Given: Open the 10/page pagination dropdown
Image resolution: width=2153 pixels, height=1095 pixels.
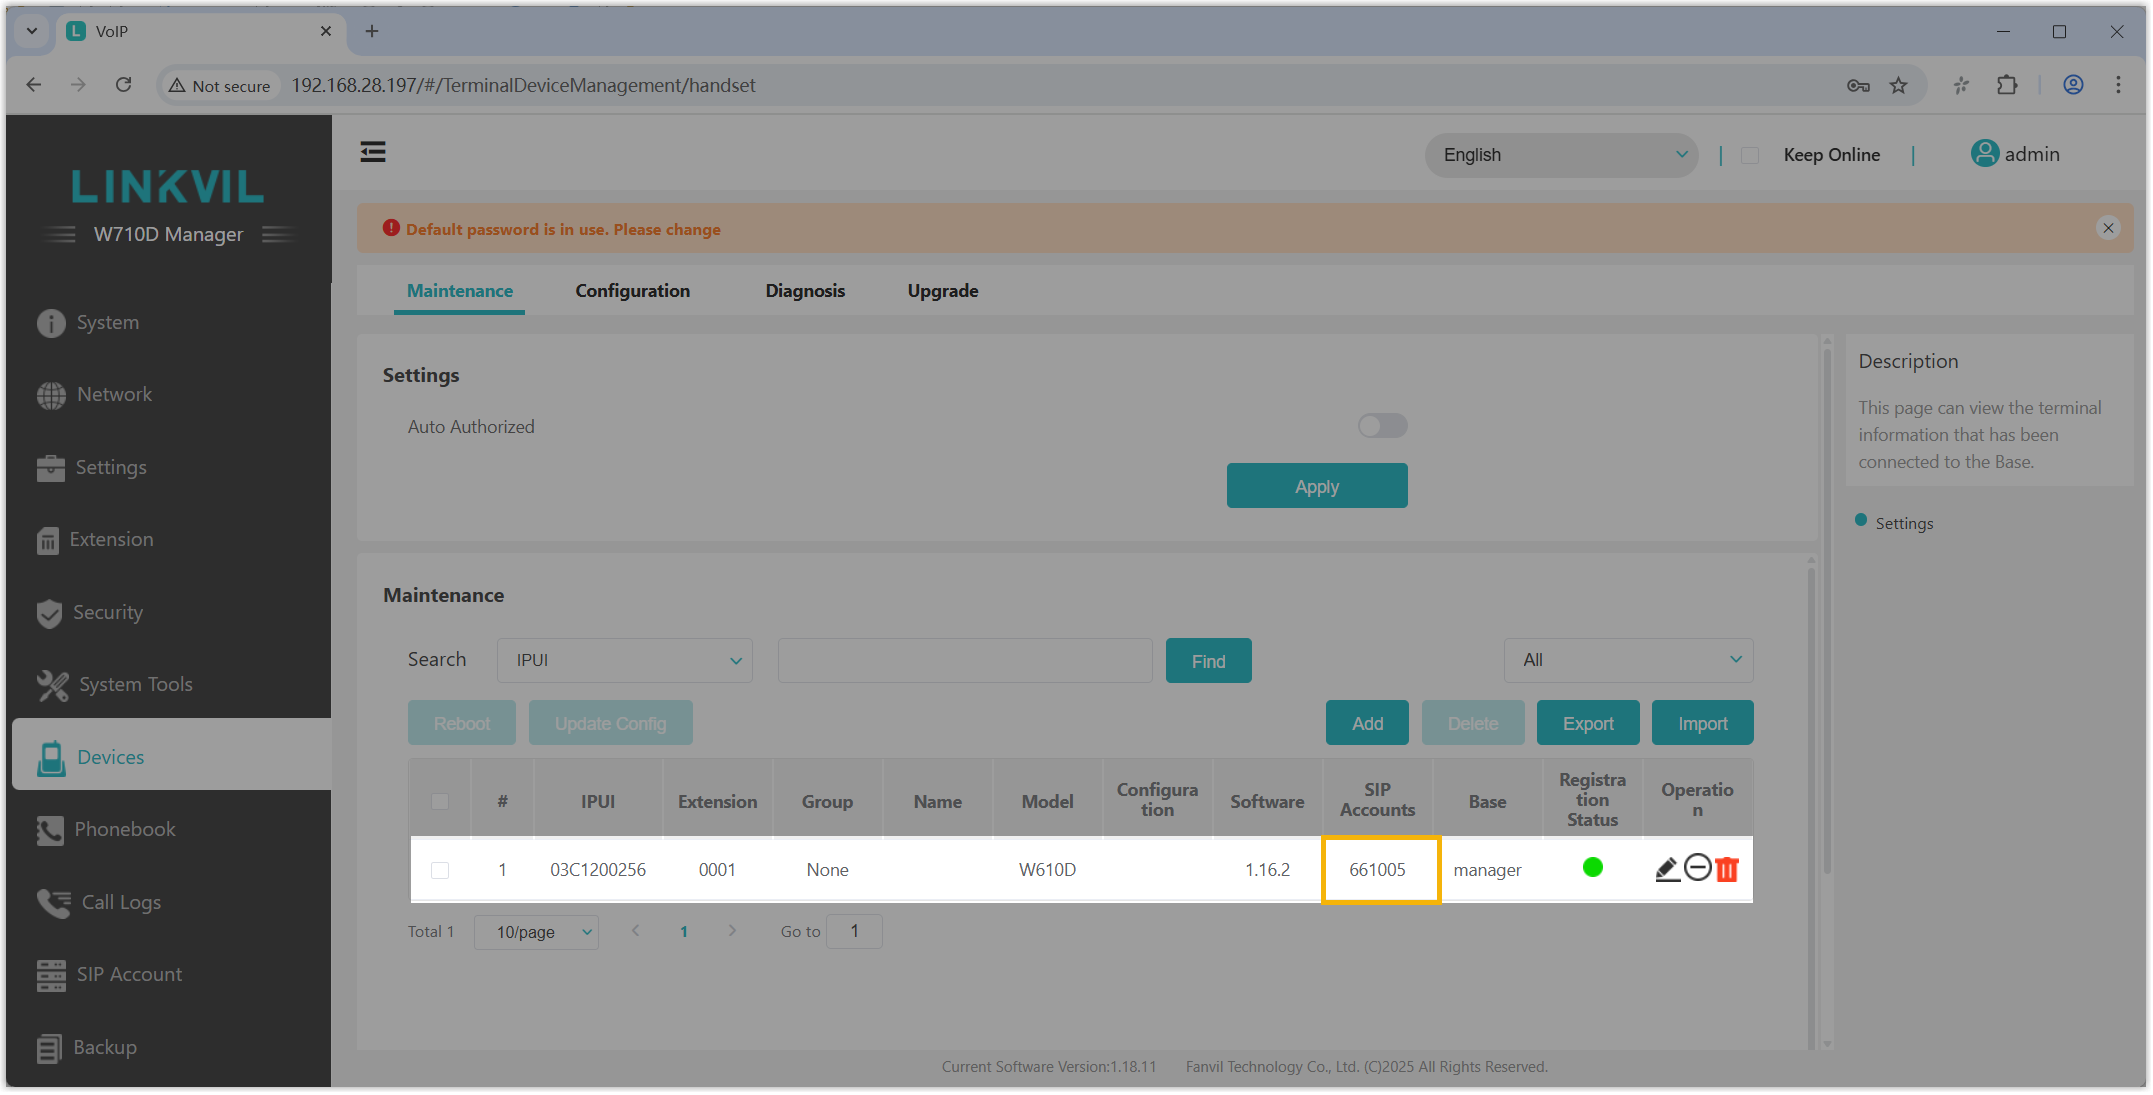Looking at the screenshot, I should pos(536,932).
